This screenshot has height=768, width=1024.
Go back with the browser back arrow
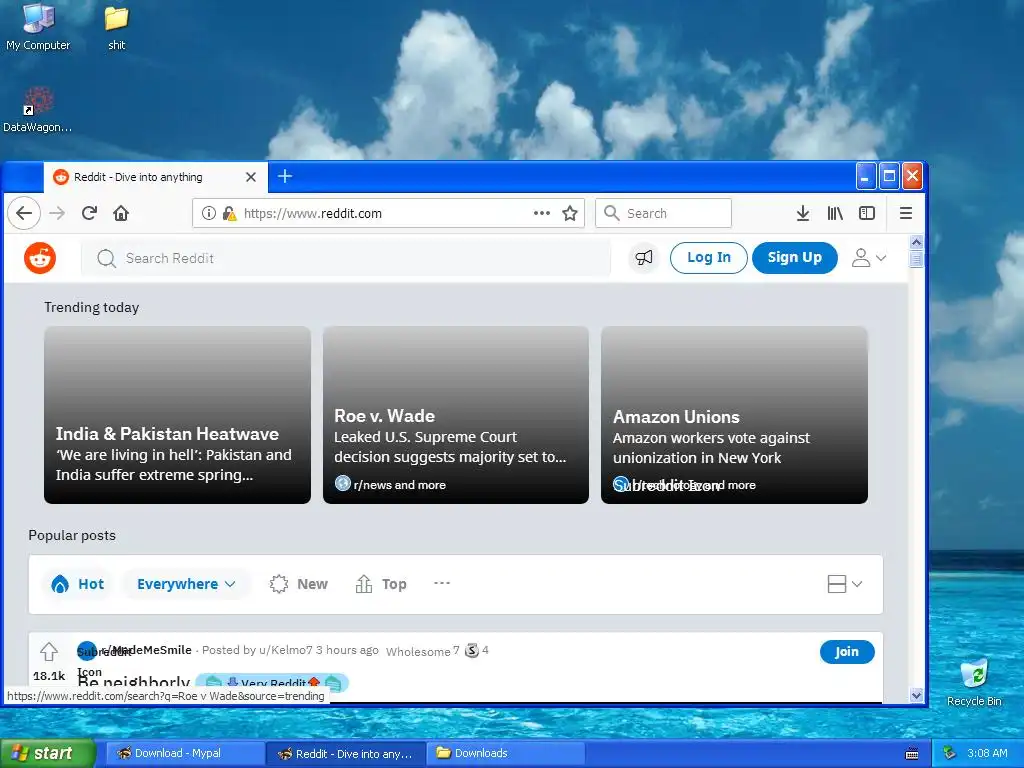pyautogui.click(x=24, y=213)
